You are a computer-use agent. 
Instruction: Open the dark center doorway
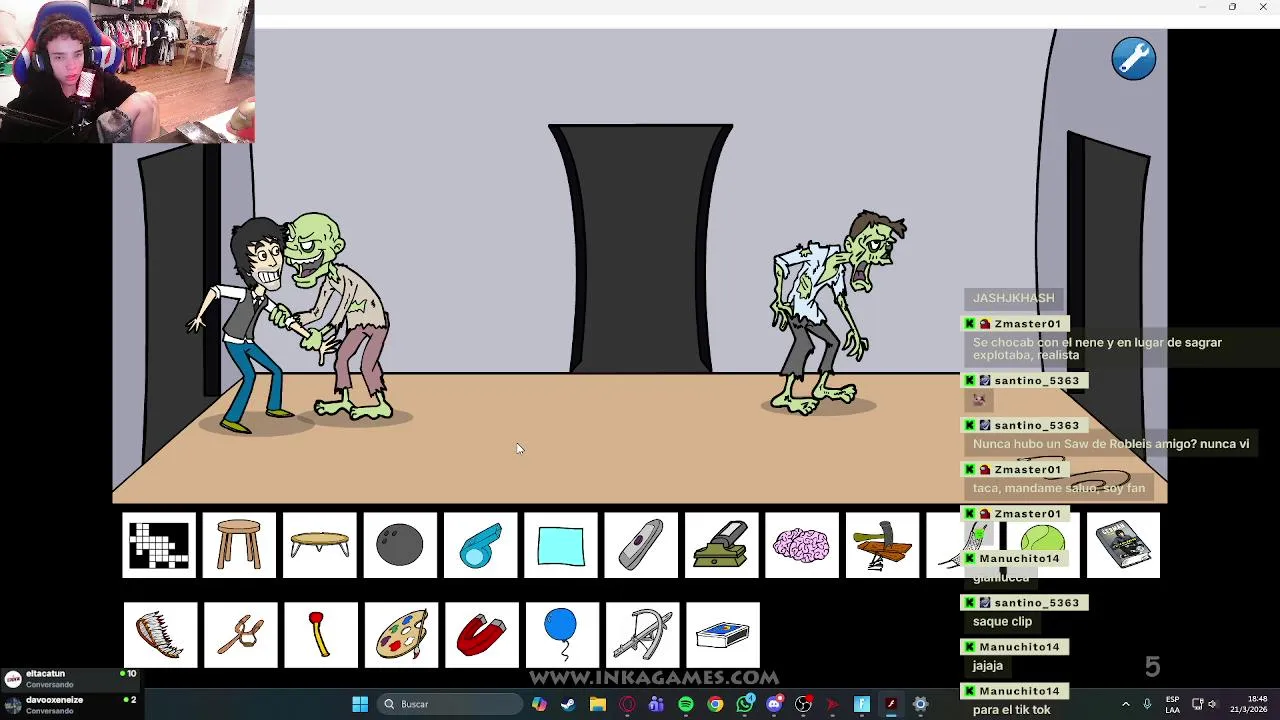click(x=640, y=248)
